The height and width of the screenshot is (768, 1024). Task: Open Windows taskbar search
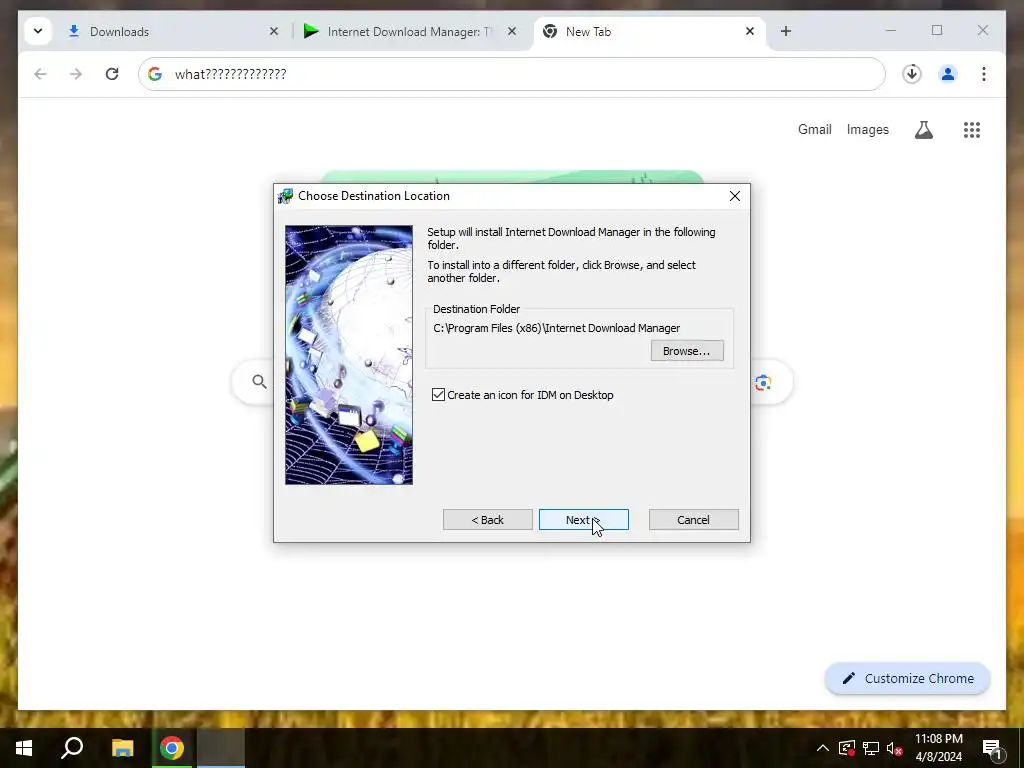(x=72, y=748)
